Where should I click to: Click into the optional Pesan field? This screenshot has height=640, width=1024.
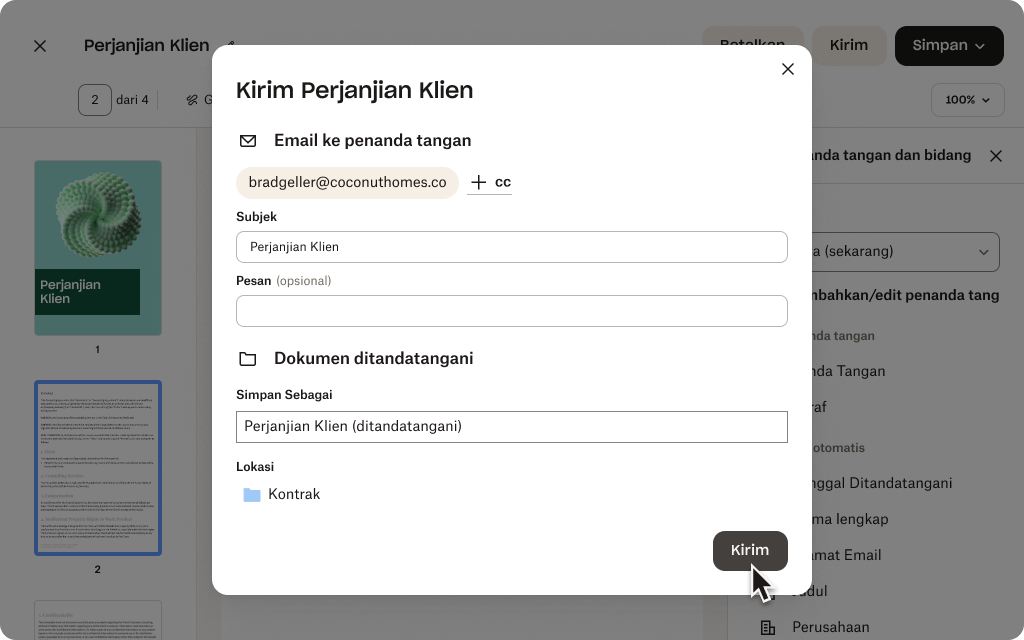click(511, 311)
